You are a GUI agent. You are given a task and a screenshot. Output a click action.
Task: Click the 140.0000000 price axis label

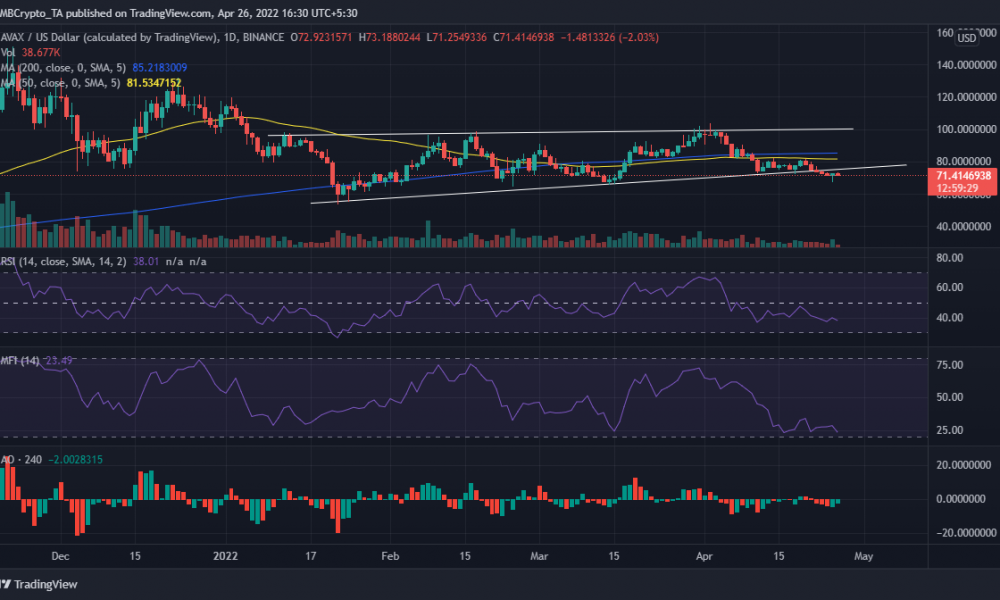tap(967, 65)
